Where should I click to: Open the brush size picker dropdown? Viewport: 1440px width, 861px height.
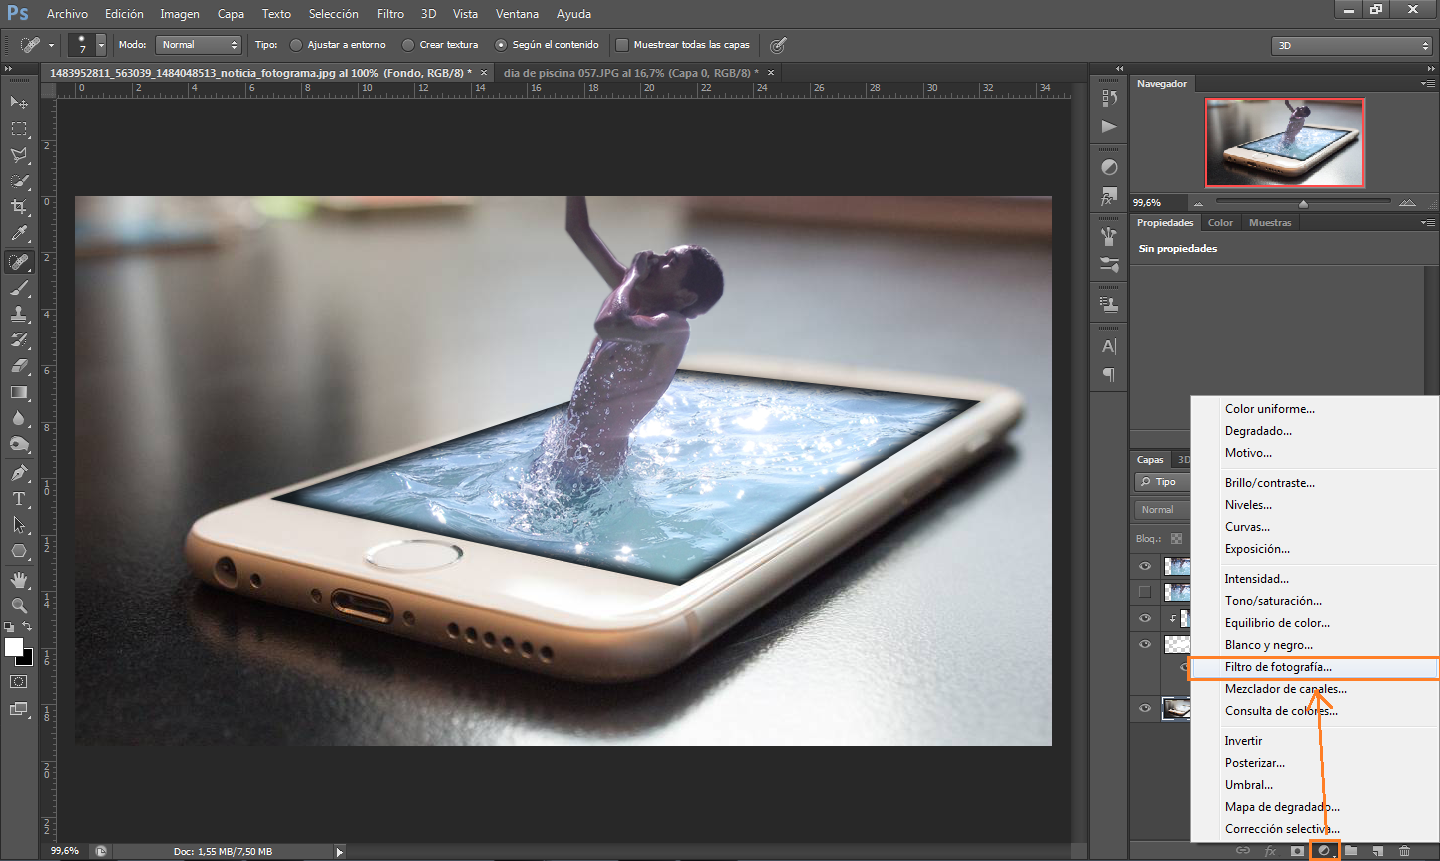100,45
